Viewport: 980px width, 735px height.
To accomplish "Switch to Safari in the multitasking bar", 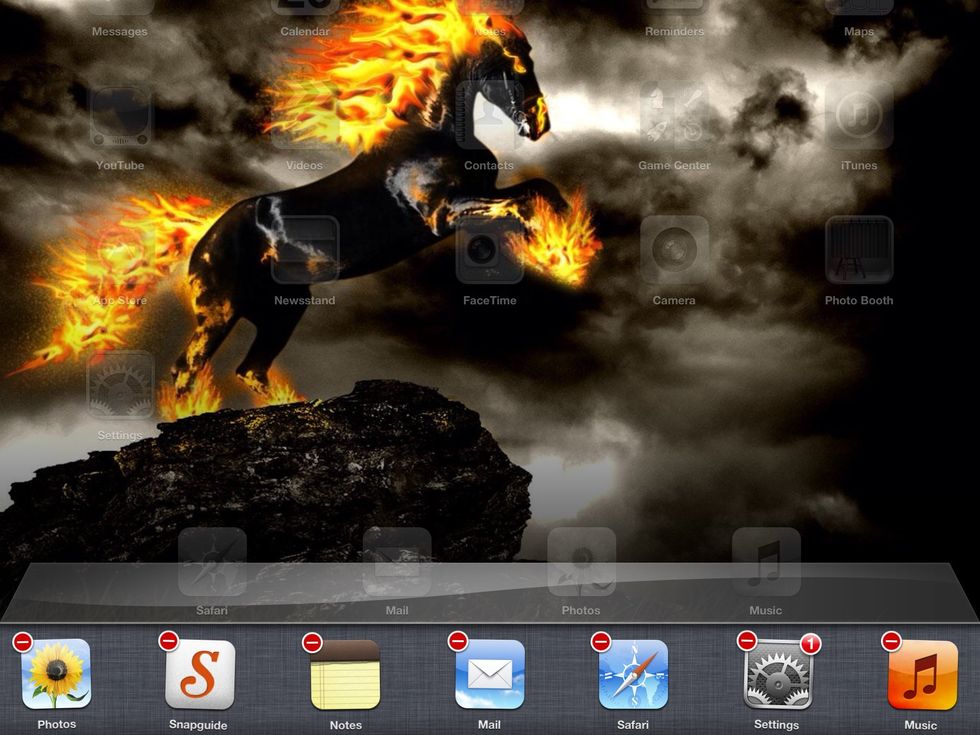I will [x=633, y=675].
